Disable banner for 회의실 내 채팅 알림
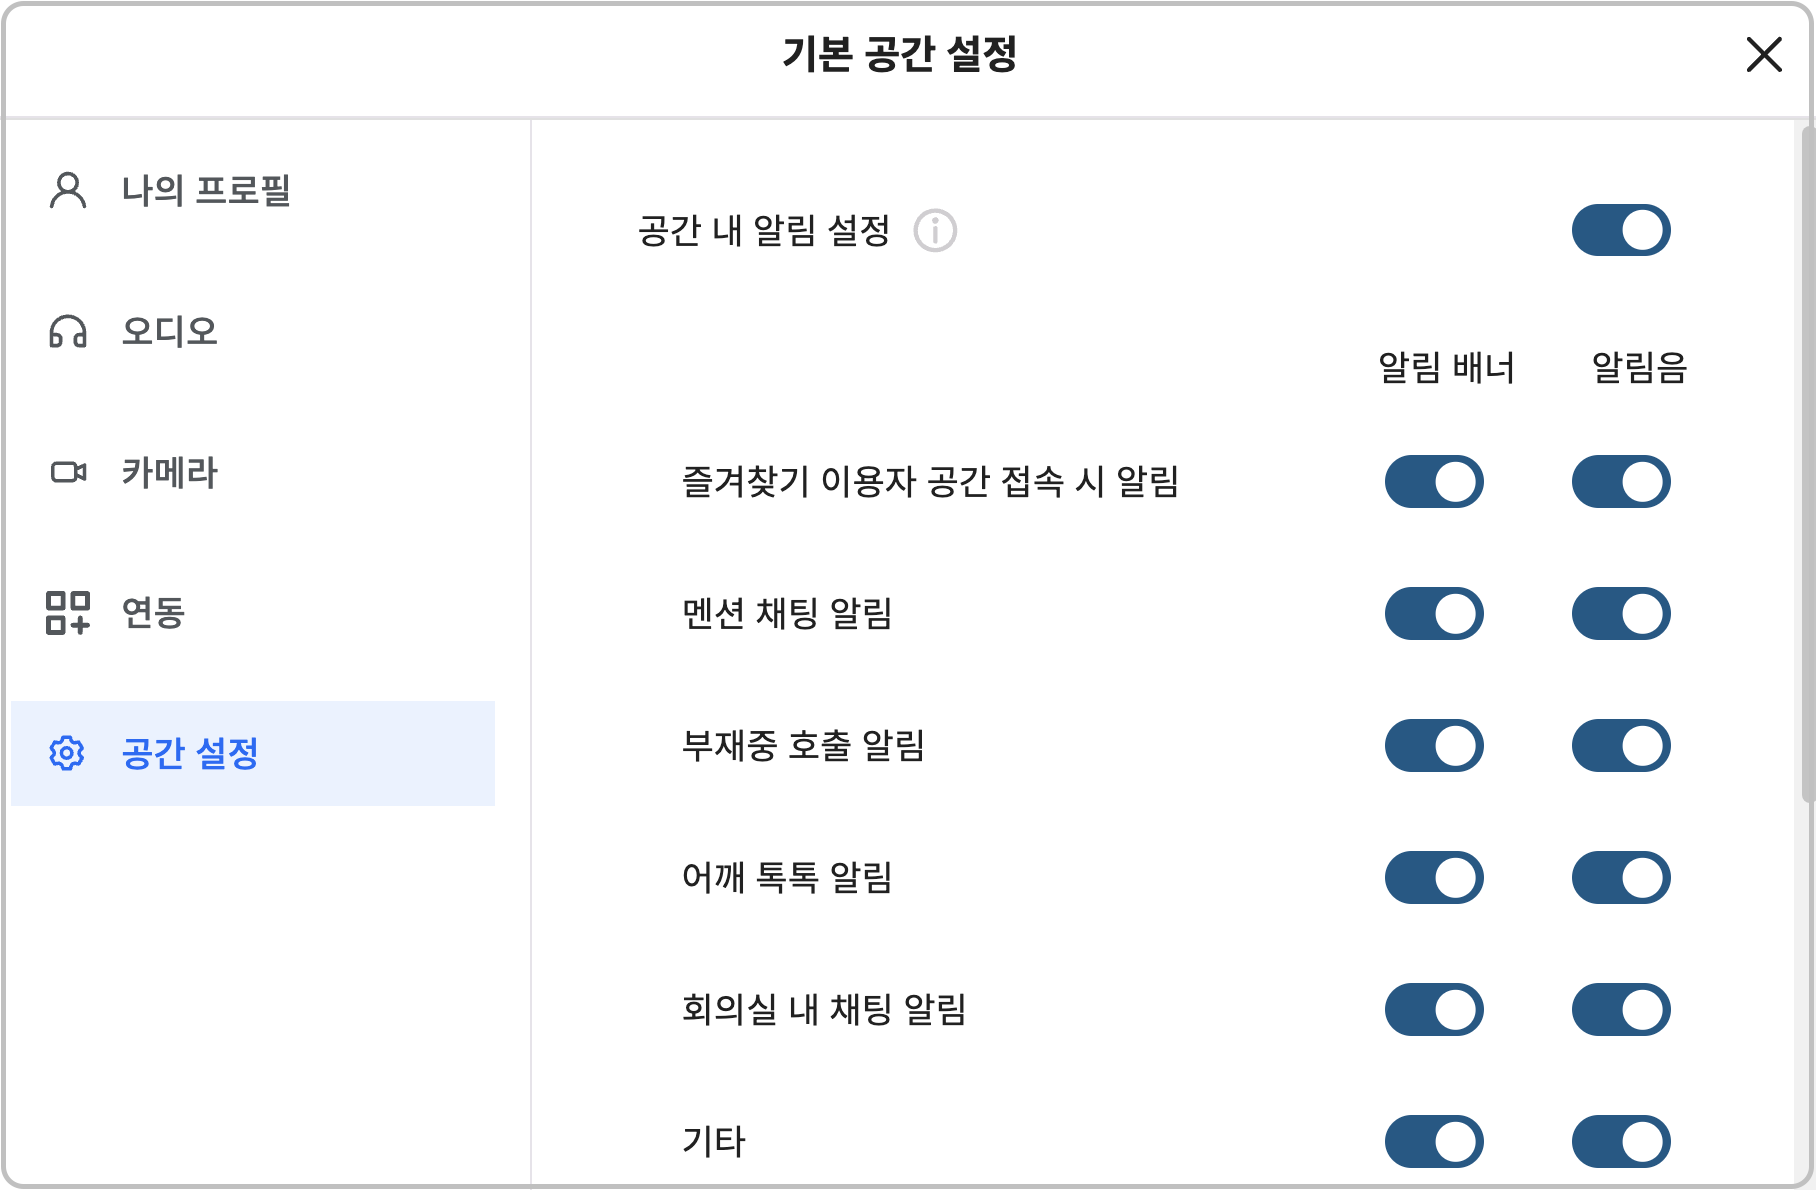 (x=1433, y=1010)
